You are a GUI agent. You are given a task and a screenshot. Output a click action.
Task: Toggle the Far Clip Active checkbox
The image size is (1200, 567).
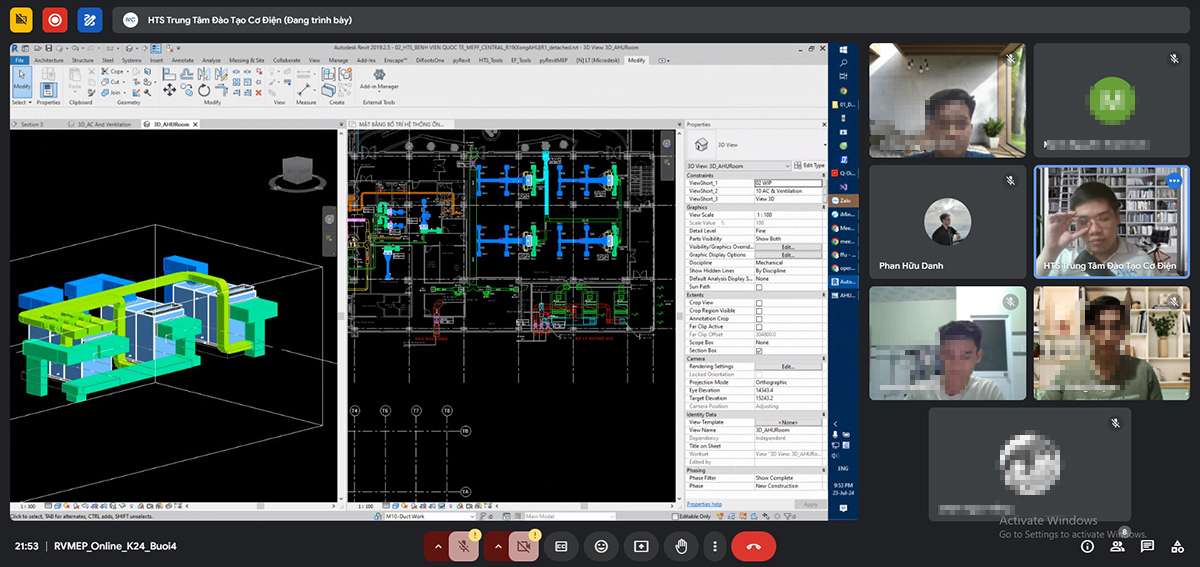pos(759,327)
